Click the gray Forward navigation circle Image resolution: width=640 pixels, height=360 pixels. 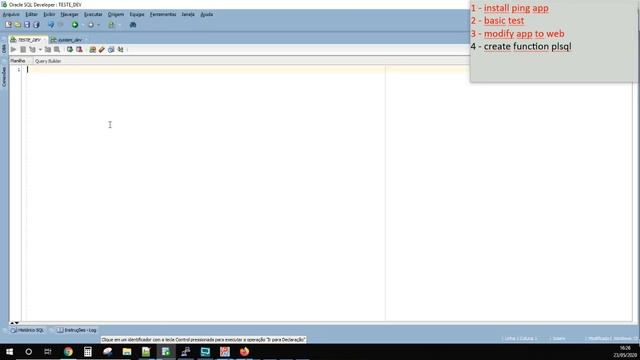coord(91,25)
